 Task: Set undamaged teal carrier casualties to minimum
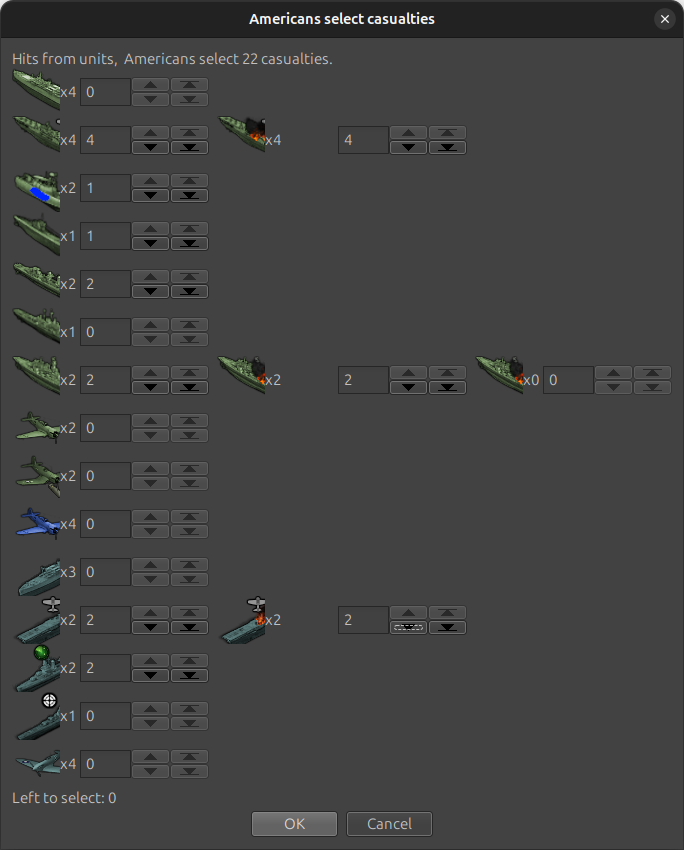tap(190, 627)
